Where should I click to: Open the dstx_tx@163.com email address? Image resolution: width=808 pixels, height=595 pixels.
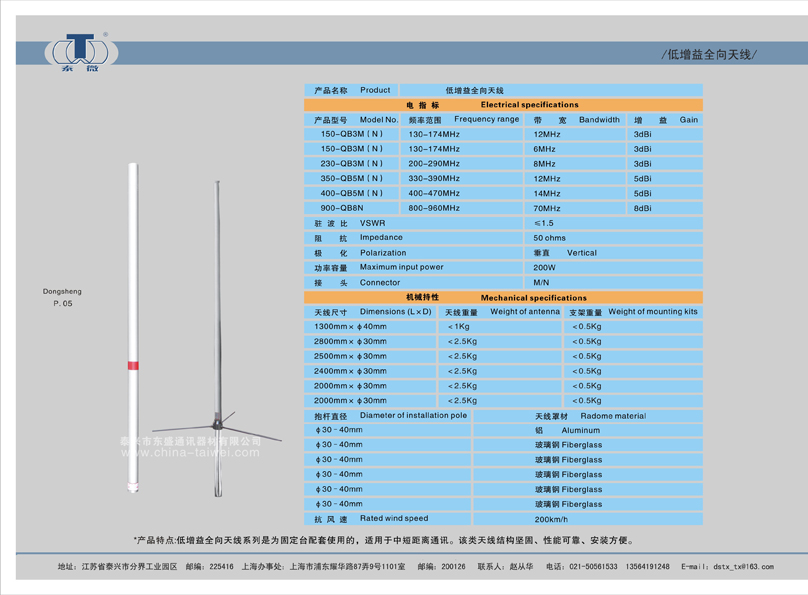pos(740,566)
